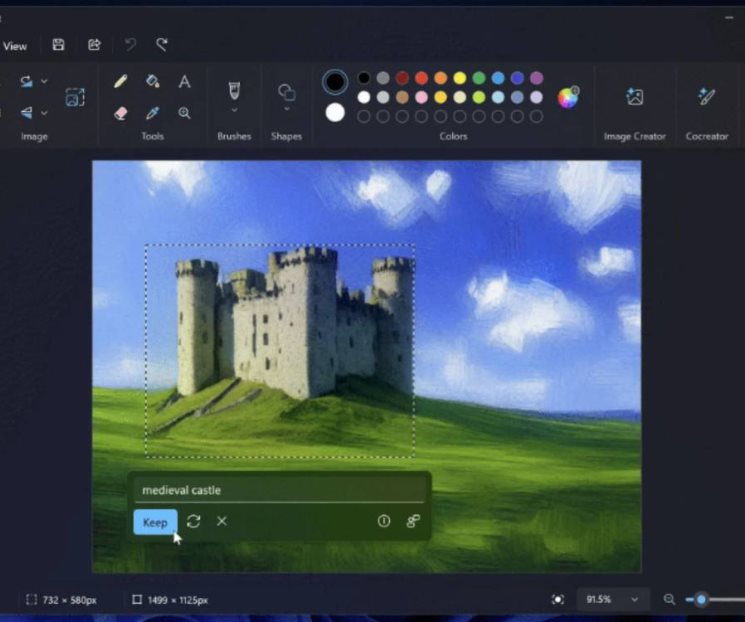
Task: Click the zoom slider handle
Action: pos(701,600)
